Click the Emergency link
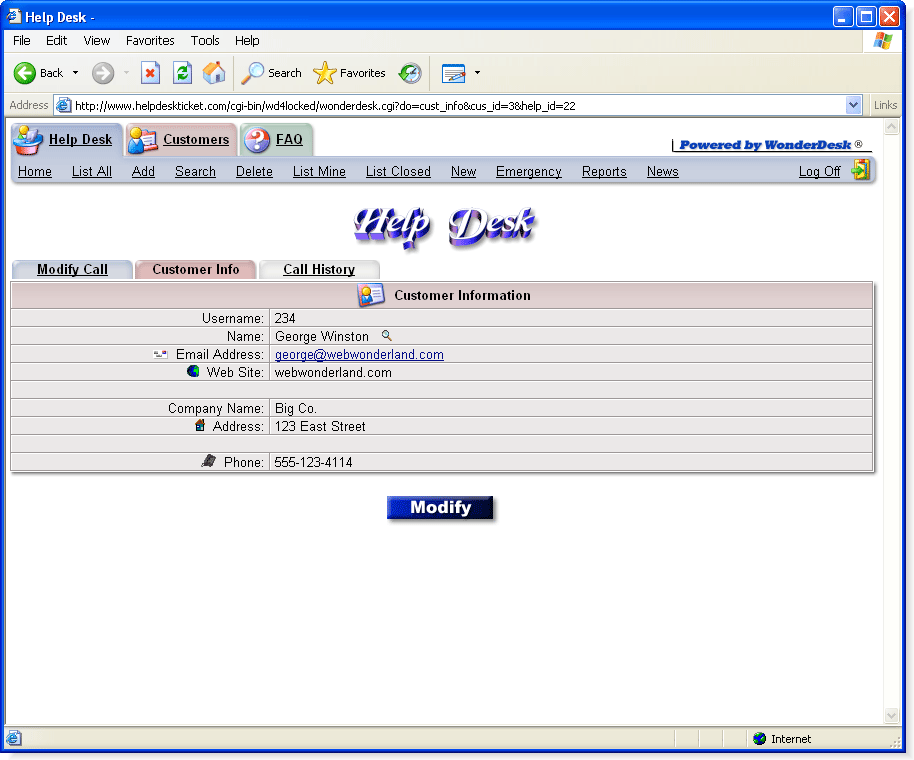Image resolution: width=914 pixels, height=760 pixels. click(529, 171)
